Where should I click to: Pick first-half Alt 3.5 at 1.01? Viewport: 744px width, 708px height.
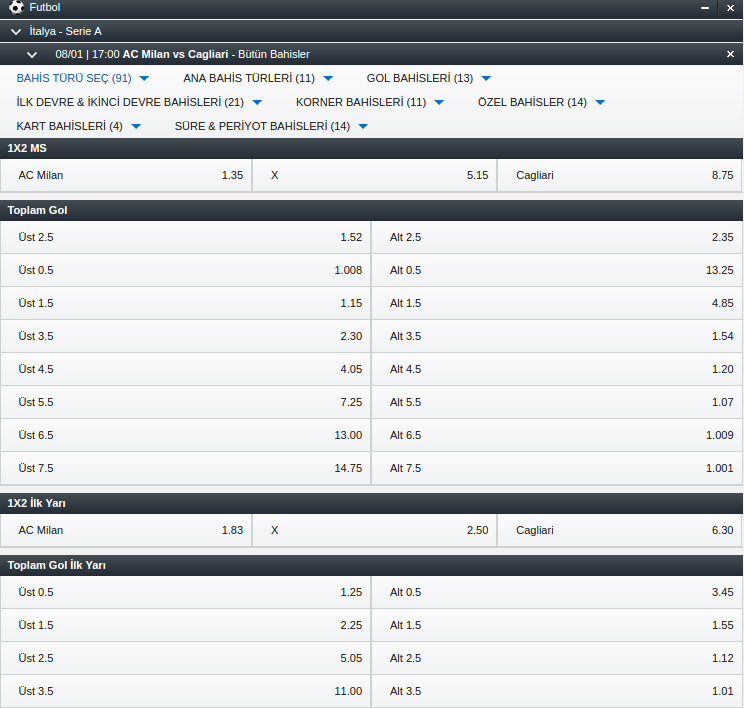(x=557, y=691)
